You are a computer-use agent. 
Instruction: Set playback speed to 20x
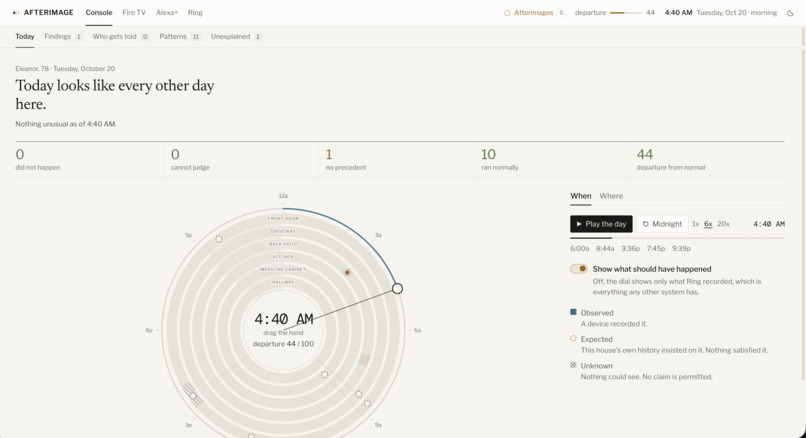pyautogui.click(x=723, y=224)
